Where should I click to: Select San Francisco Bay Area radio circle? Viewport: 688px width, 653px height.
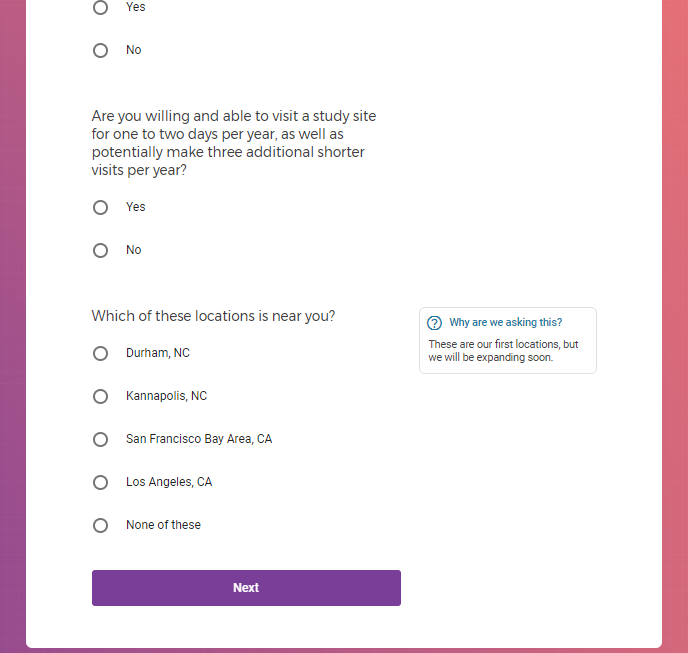100,439
